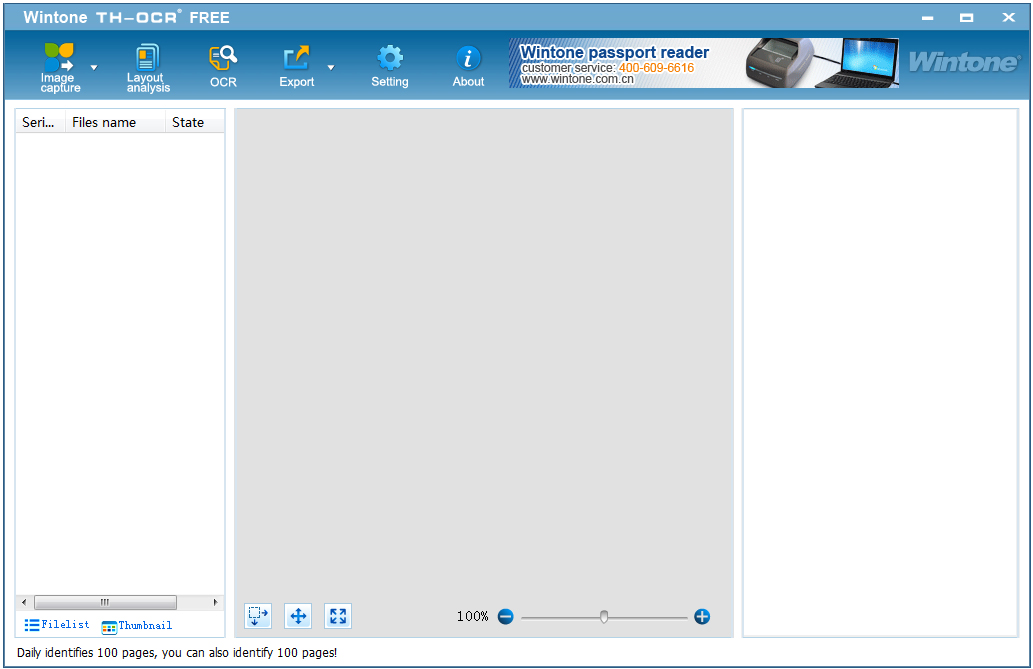Select the Image capture tool
The height and width of the screenshot is (669, 1033).
[59, 63]
